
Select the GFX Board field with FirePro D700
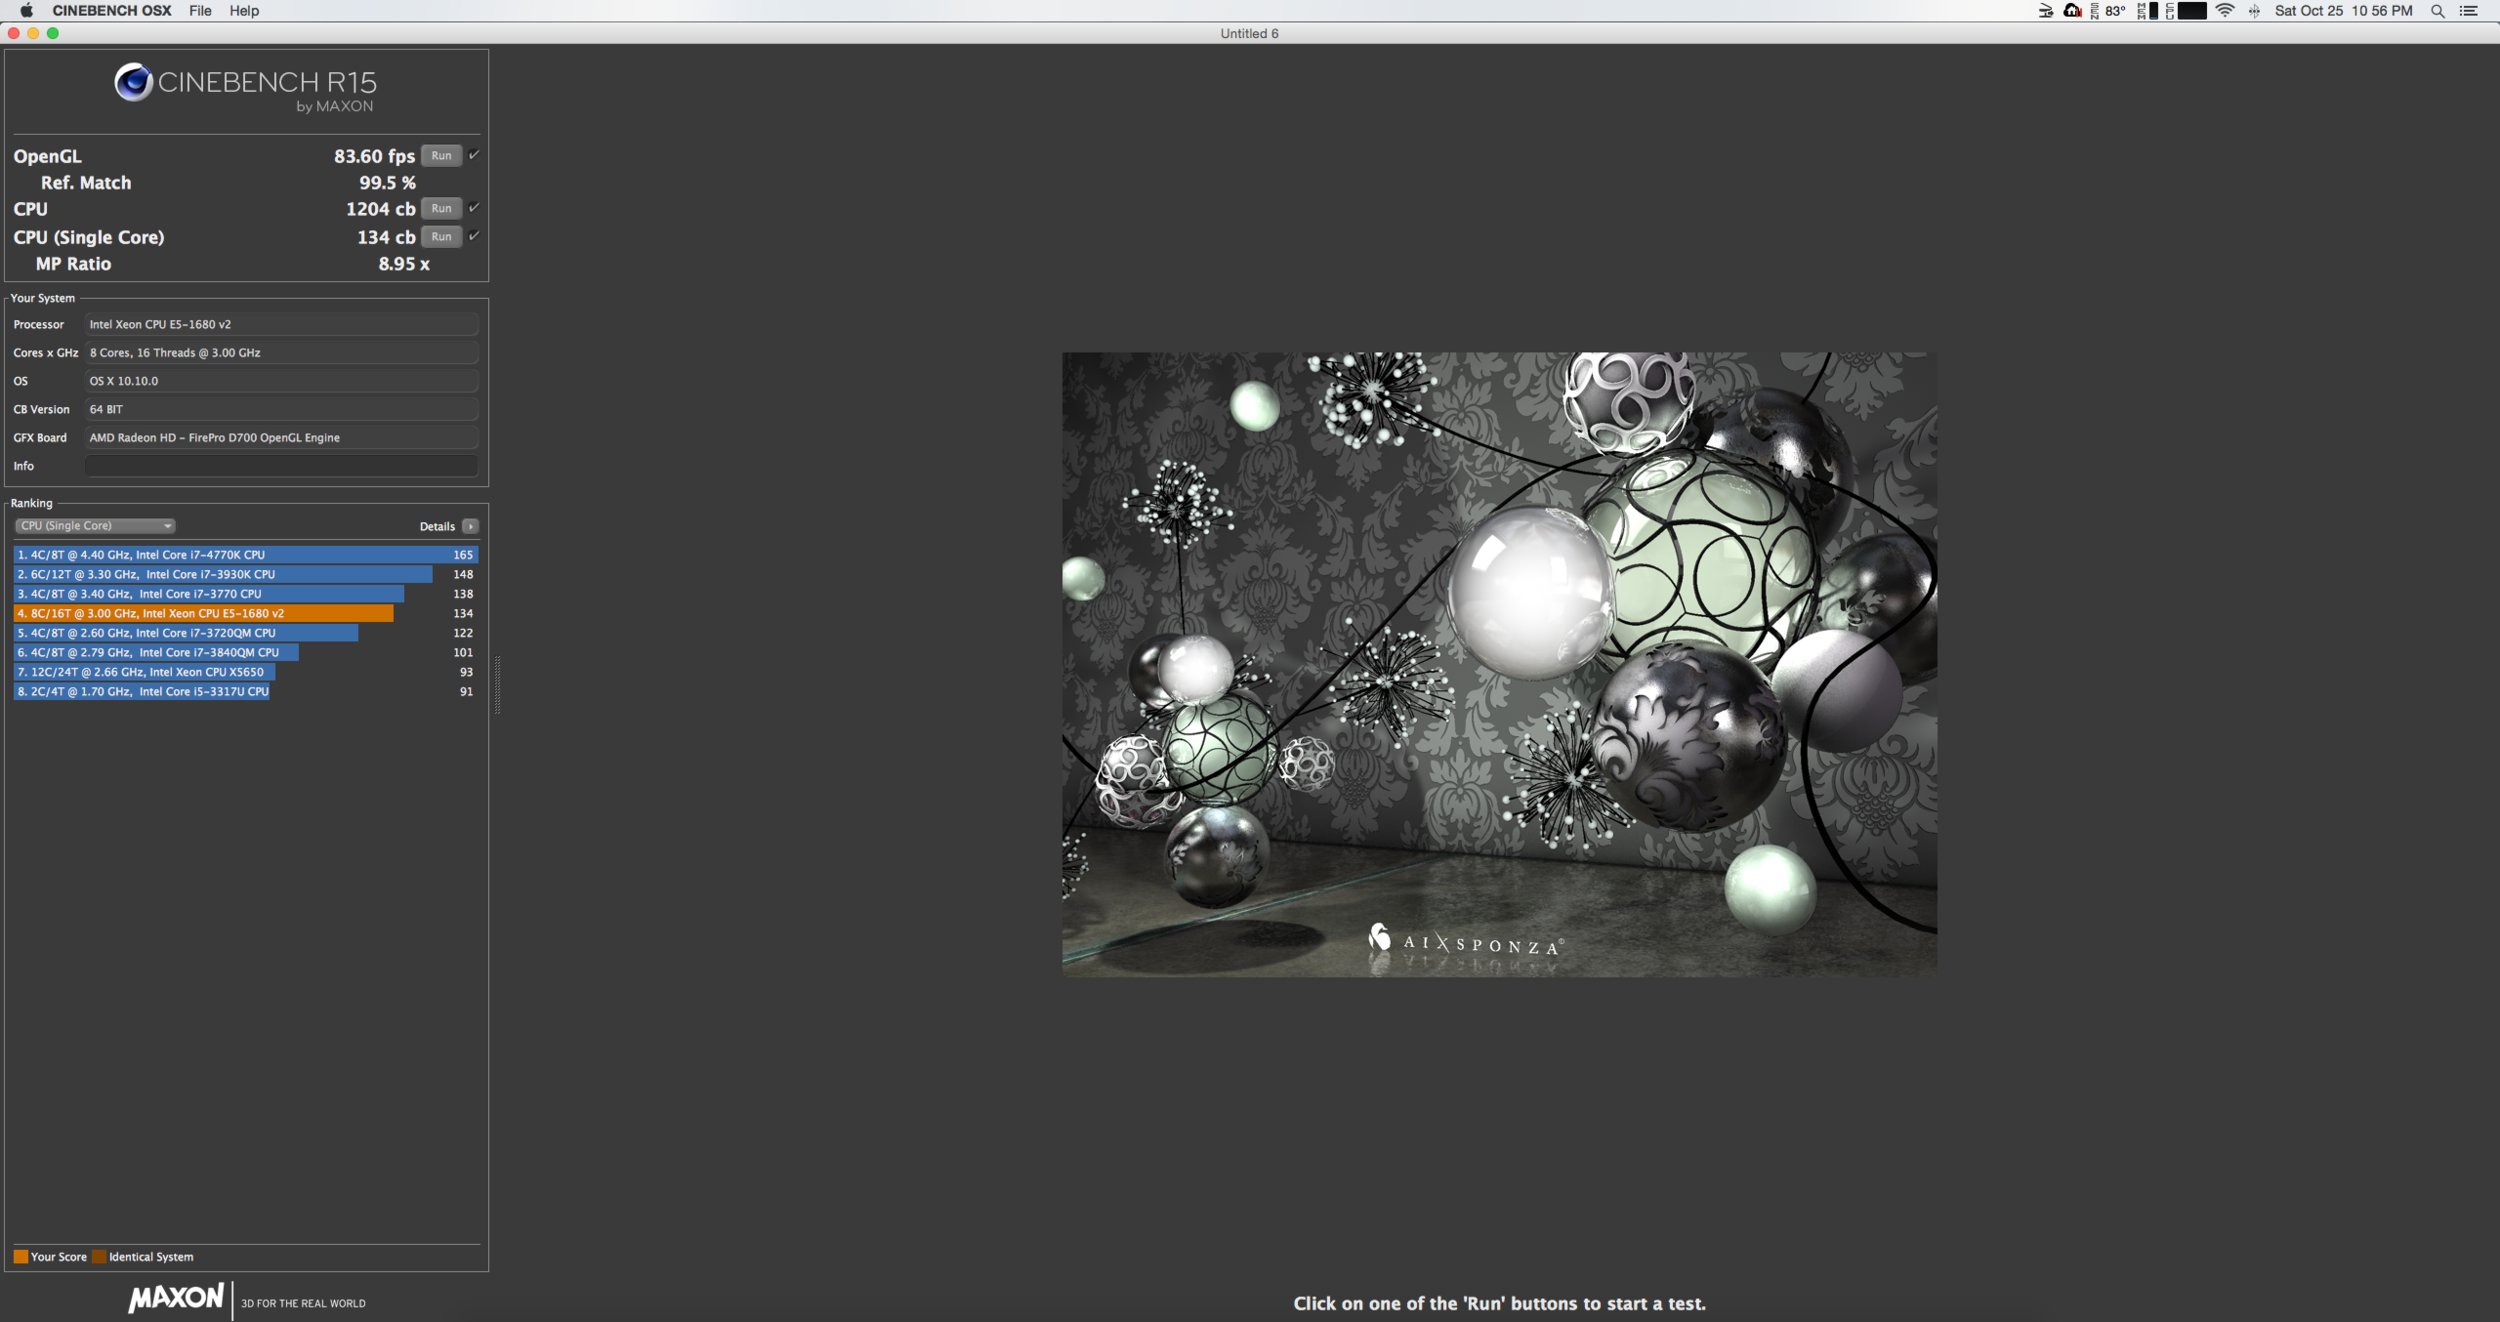[281, 438]
